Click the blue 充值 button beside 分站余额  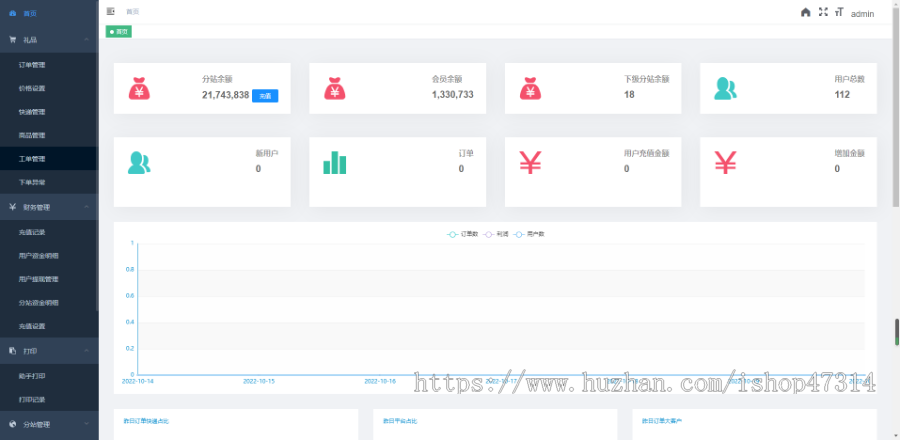click(x=265, y=96)
